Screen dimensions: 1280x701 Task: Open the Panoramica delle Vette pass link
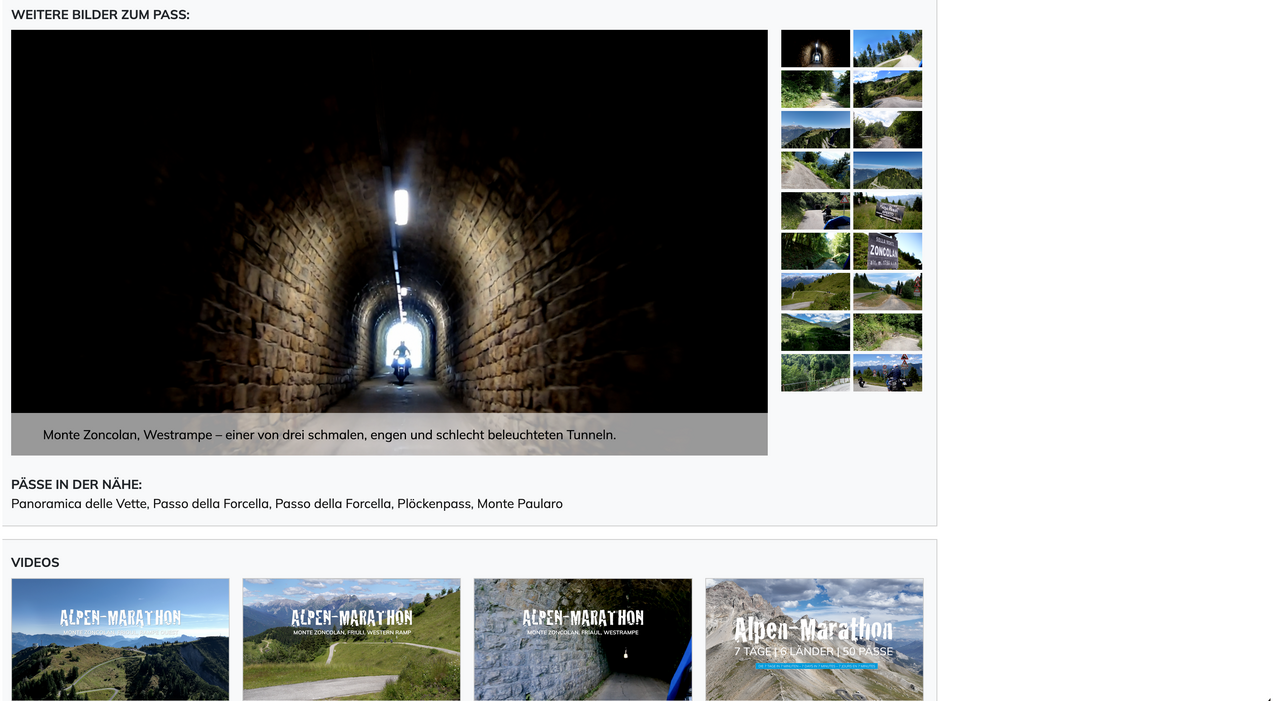(79, 504)
